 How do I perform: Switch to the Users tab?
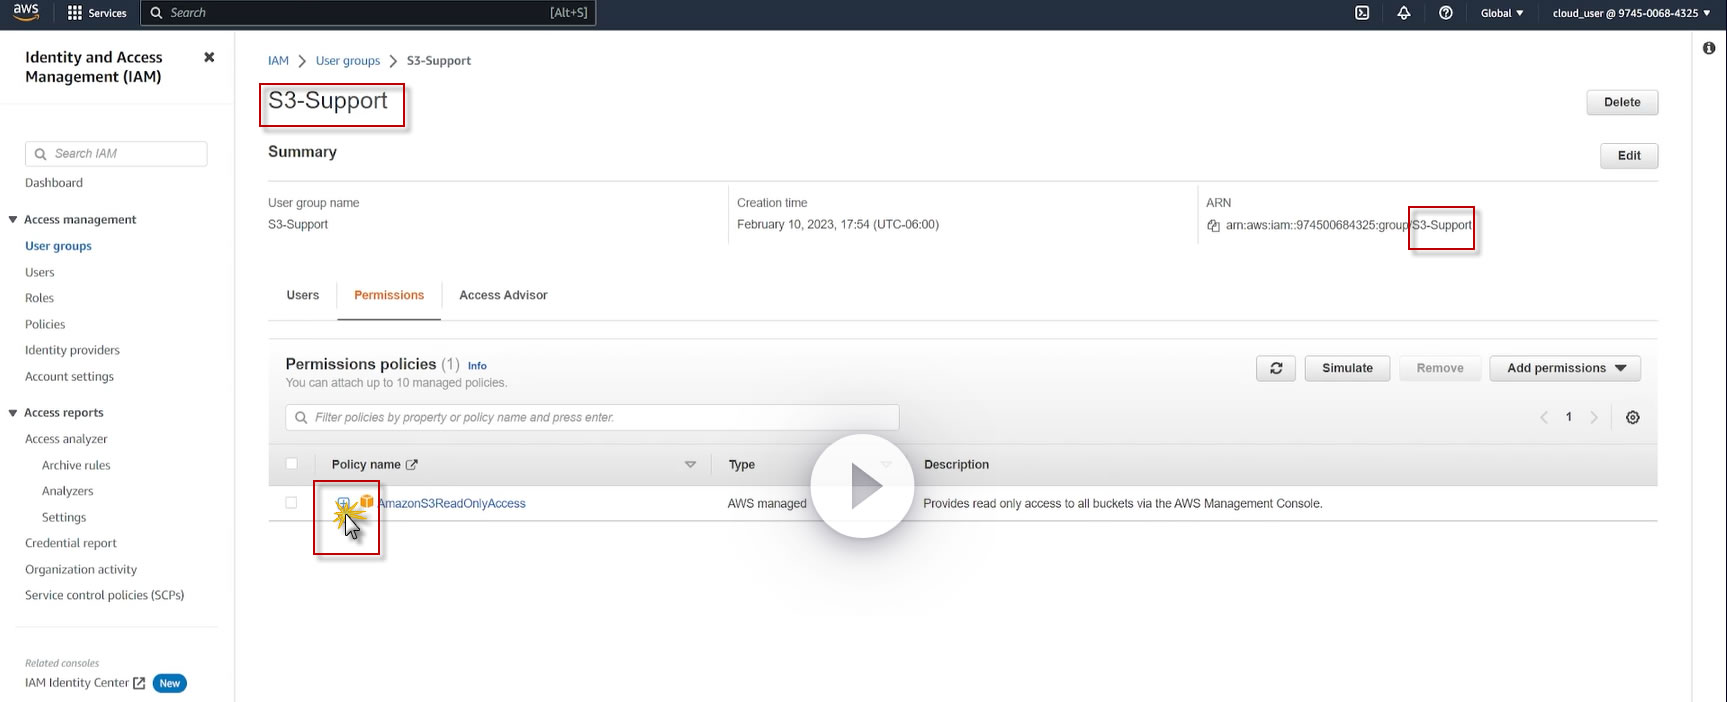tap(302, 295)
